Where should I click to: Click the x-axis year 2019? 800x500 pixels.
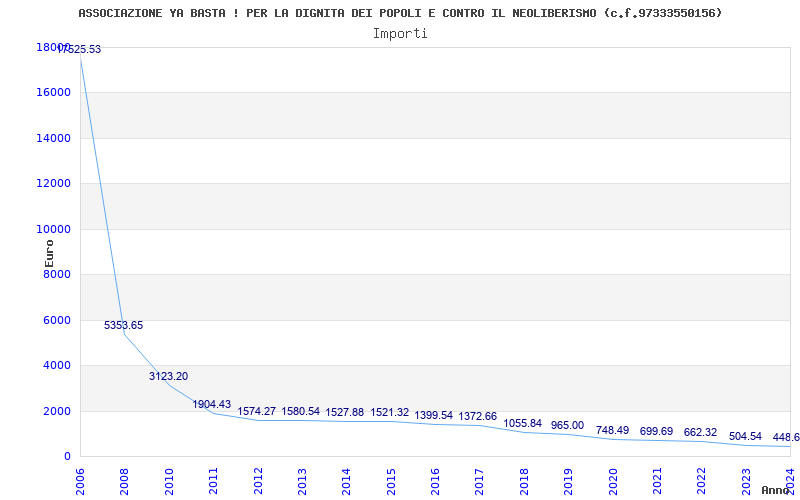tap(568, 481)
